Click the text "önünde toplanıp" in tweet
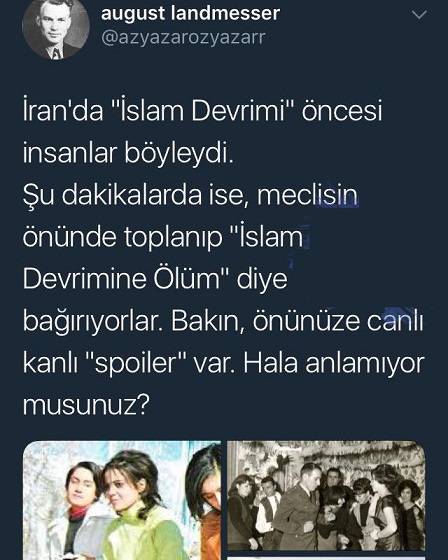Image resolution: width=448 pixels, height=560 pixels. pyautogui.click(x=123, y=238)
